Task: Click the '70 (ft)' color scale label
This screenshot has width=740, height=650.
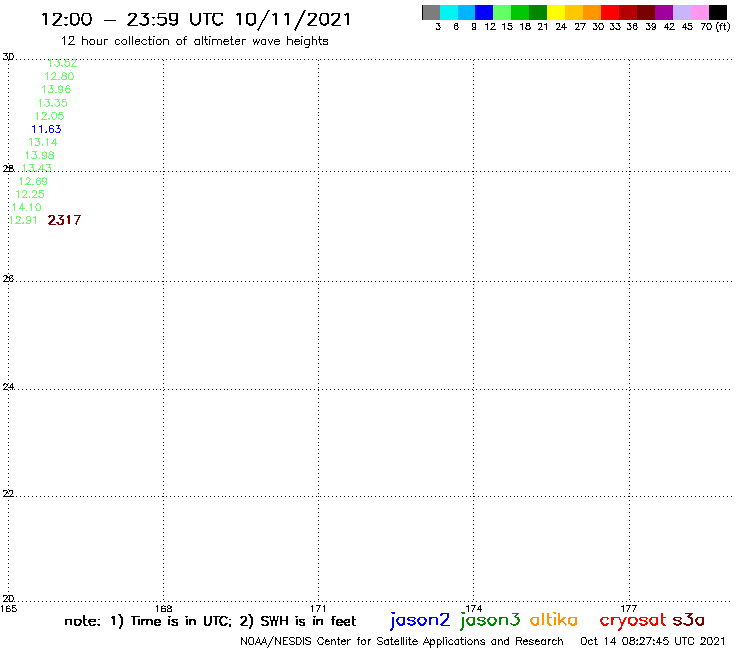Action: (x=715, y=27)
